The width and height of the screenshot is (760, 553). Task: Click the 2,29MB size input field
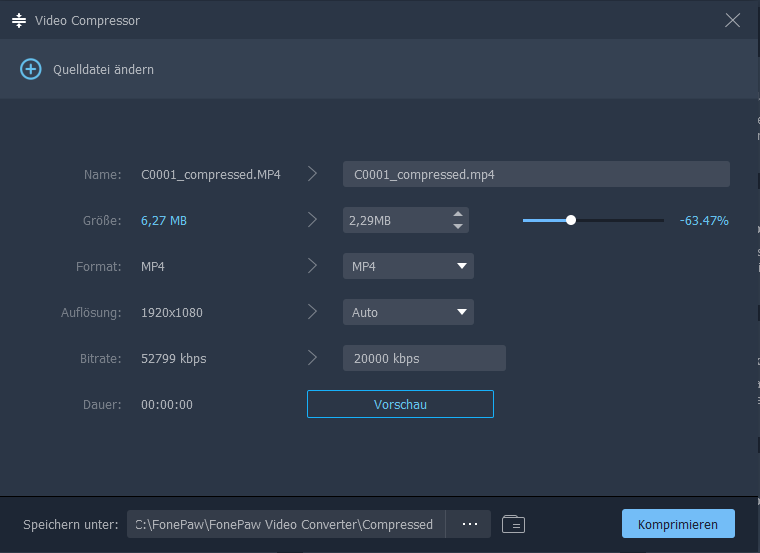pos(394,220)
